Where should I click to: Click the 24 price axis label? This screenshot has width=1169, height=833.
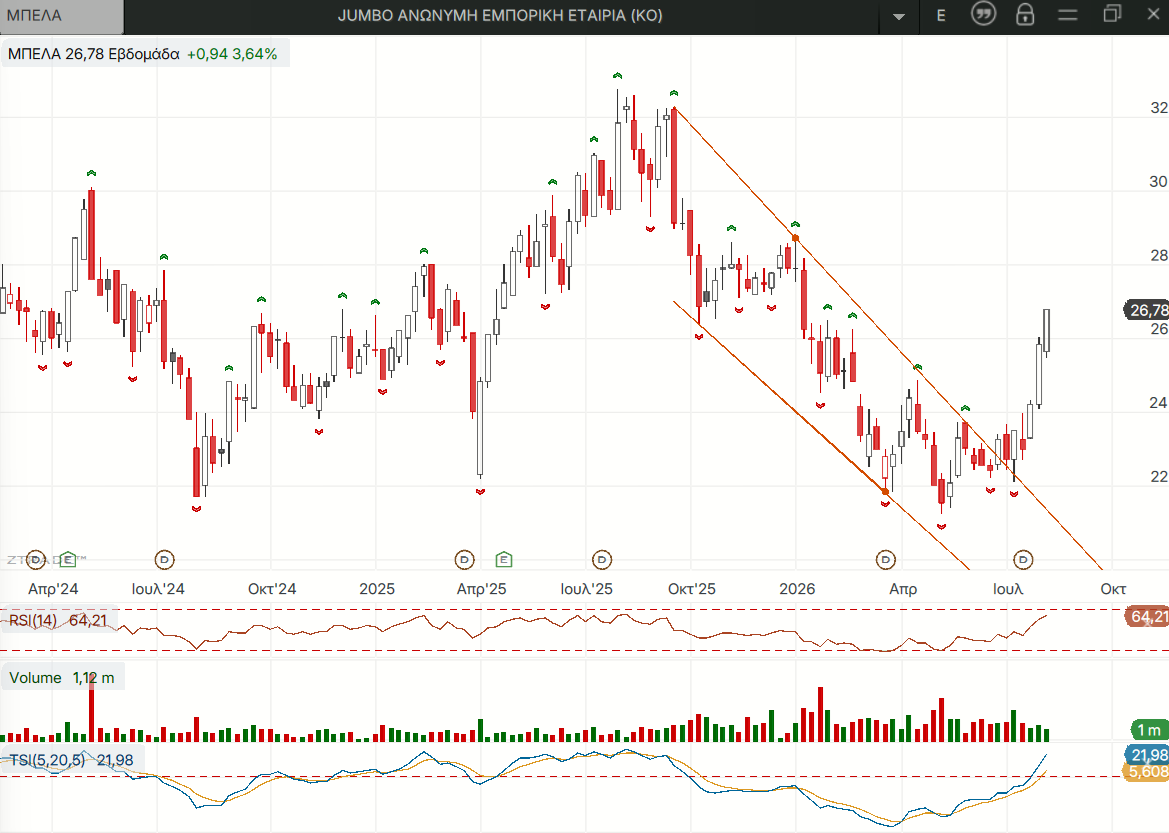click(1159, 403)
